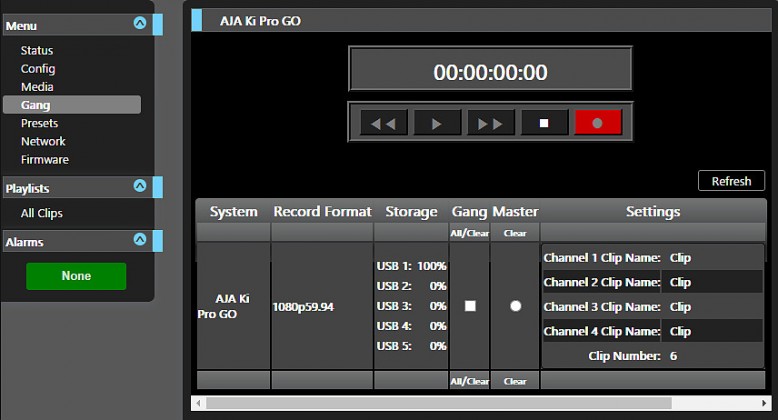The height and width of the screenshot is (420, 778).
Task: Click the Settings column header
Action: pyautogui.click(x=653, y=211)
